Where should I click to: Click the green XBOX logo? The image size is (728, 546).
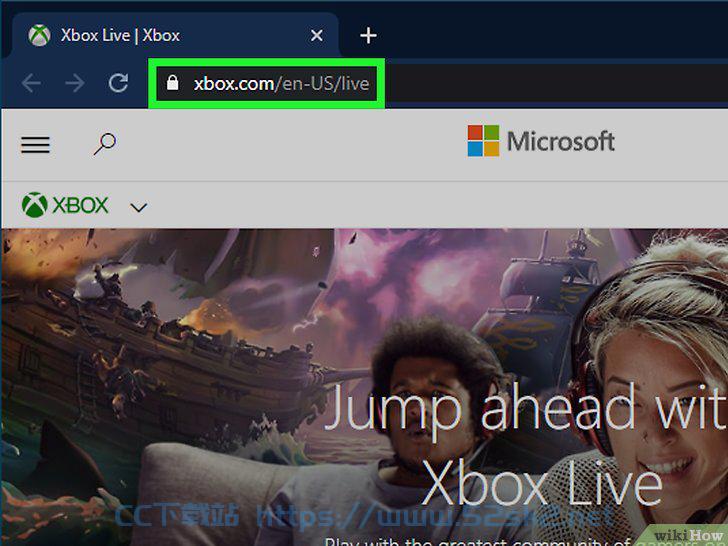tap(65, 205)
